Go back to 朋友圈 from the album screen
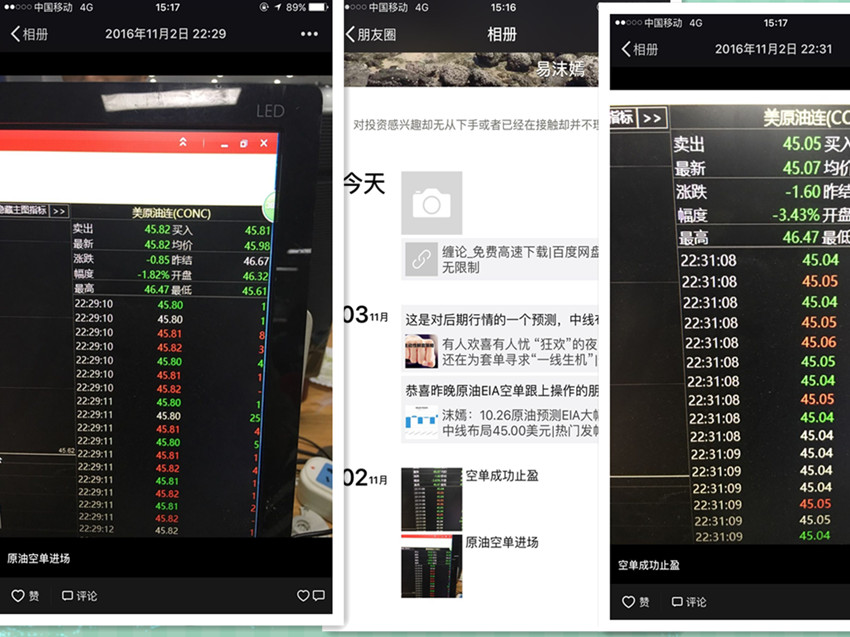 (371, 35)
